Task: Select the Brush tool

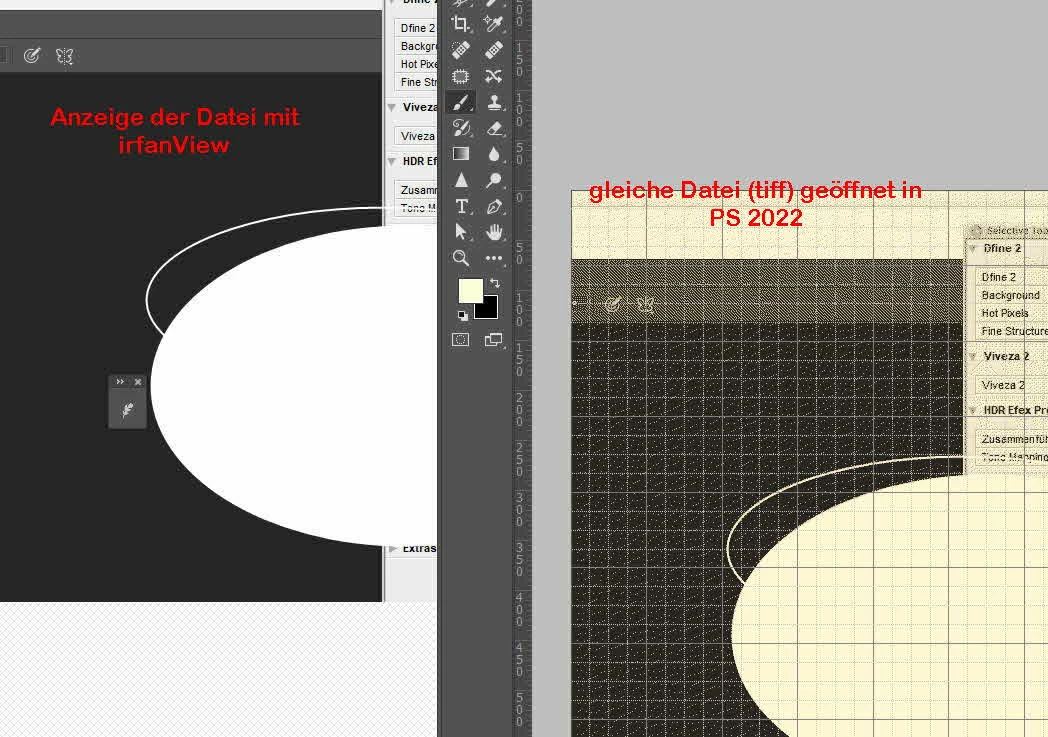Action: coord(461,102)
